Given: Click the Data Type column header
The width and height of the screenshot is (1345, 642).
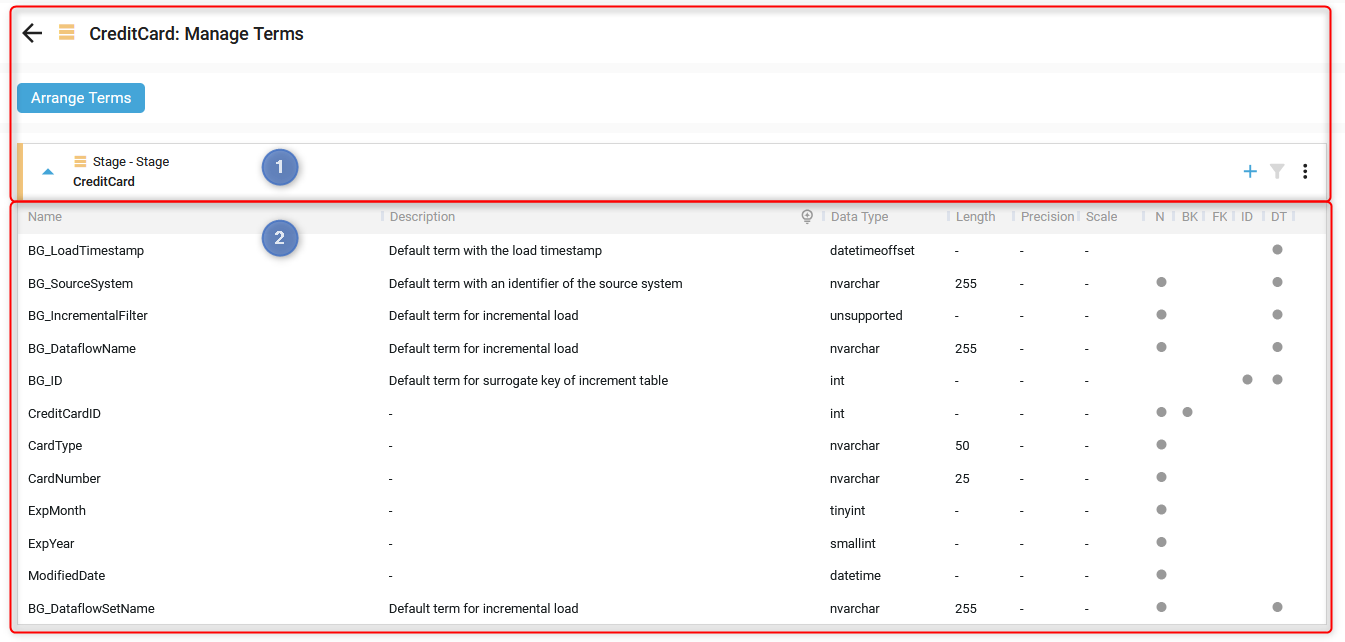Looking at the screenshot, I should coord(859,217).
